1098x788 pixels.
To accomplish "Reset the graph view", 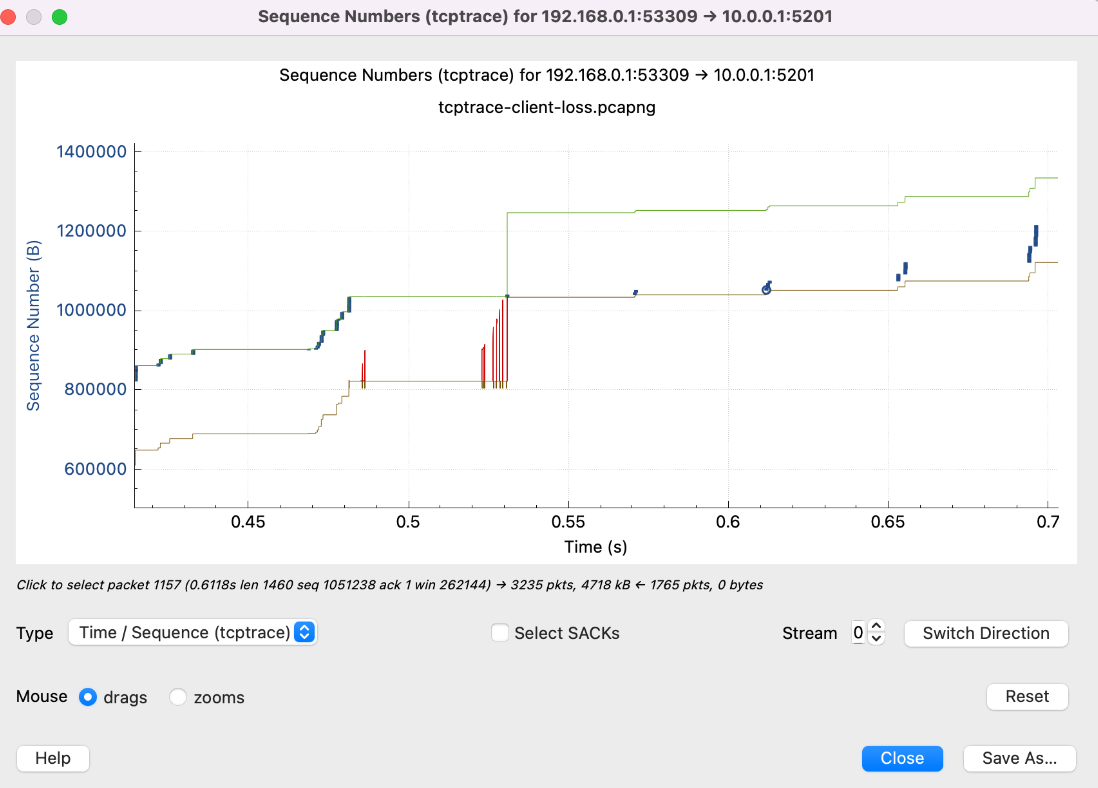I will coord(1027,696).
